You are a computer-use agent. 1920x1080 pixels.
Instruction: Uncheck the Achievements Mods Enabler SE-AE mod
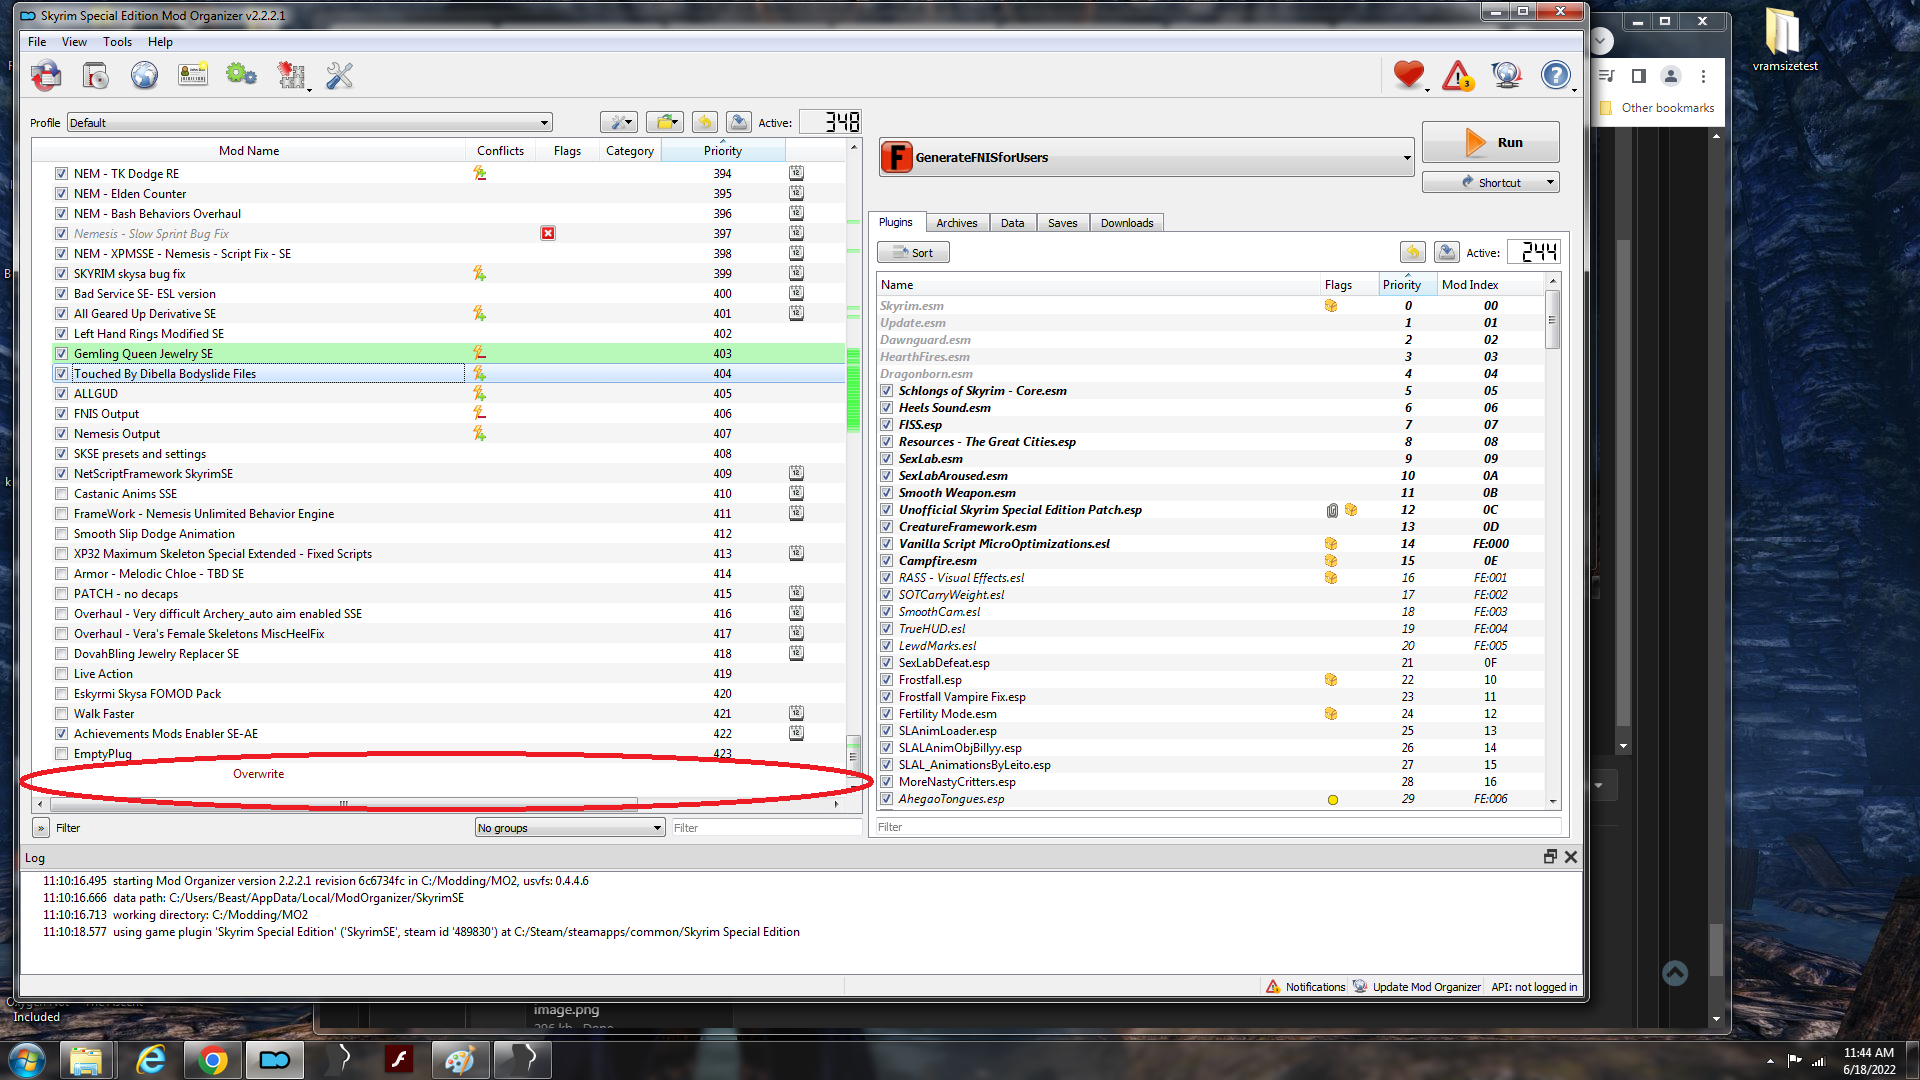(x=62, y=734)
